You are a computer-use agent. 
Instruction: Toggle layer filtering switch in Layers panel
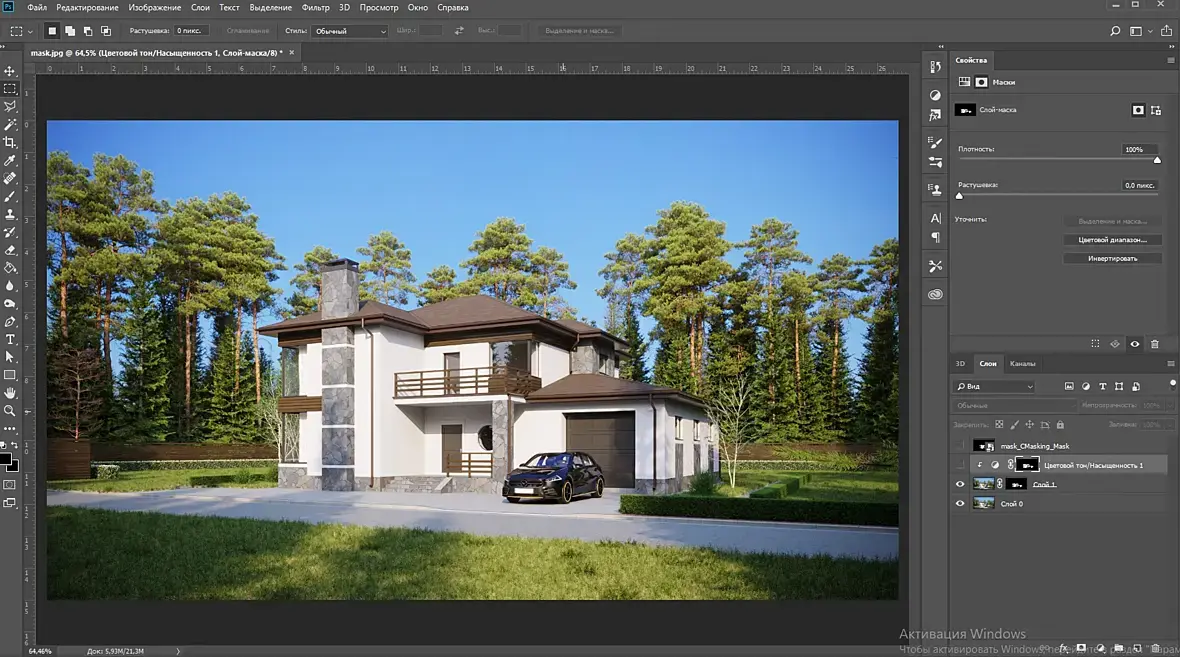pyautogui.click(x=1172, y=385)
